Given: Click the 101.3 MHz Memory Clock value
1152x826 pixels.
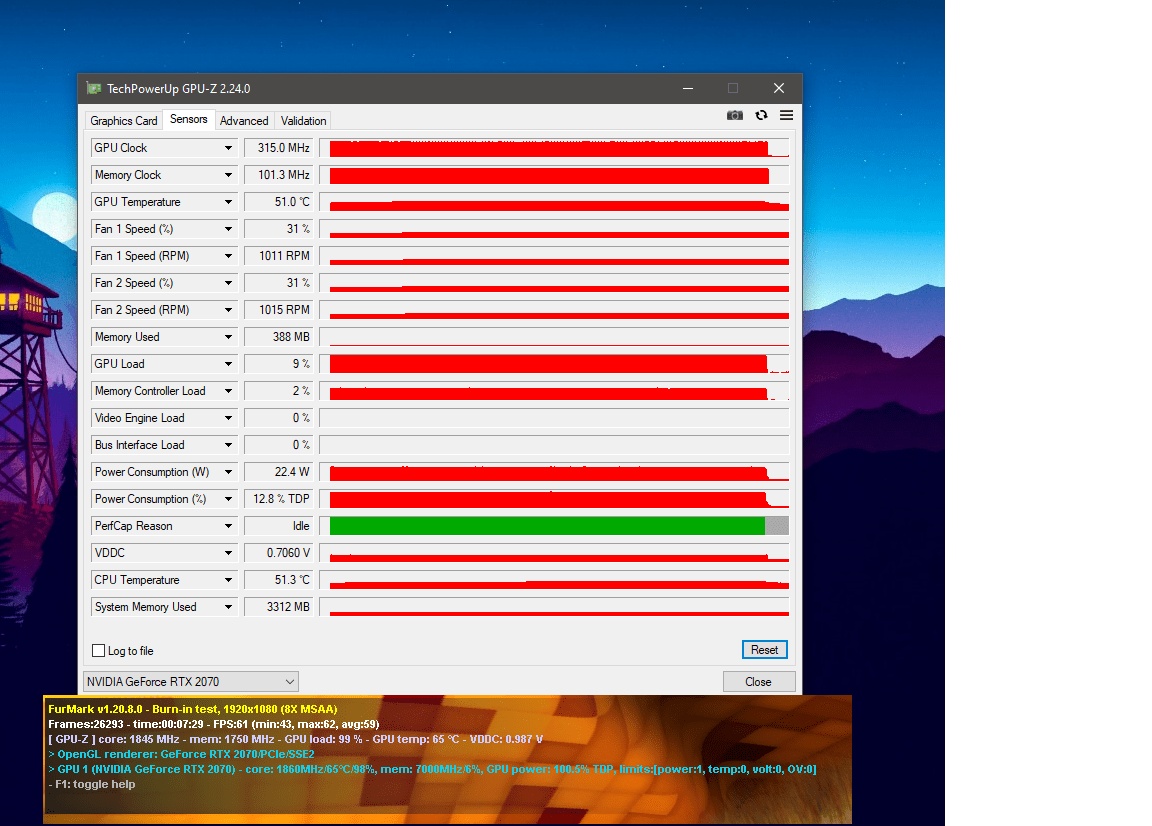Looking at the screenshot, I should (278, 175).
